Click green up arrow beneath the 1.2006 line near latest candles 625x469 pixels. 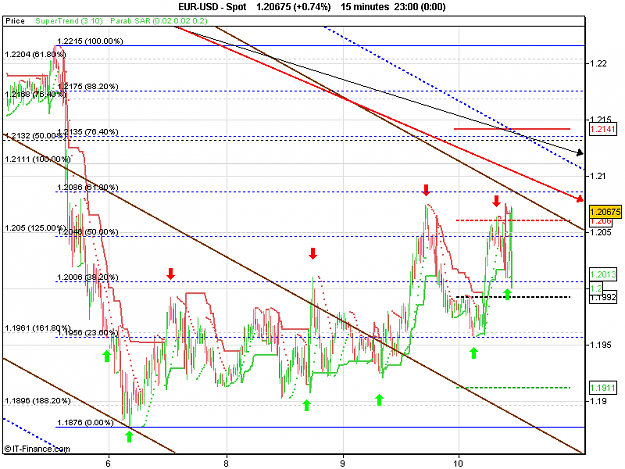click(x=507, y=294)
